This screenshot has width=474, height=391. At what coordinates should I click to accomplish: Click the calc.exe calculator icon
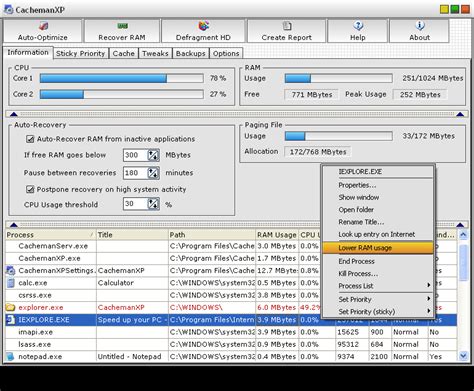click(x=10, y=283)
